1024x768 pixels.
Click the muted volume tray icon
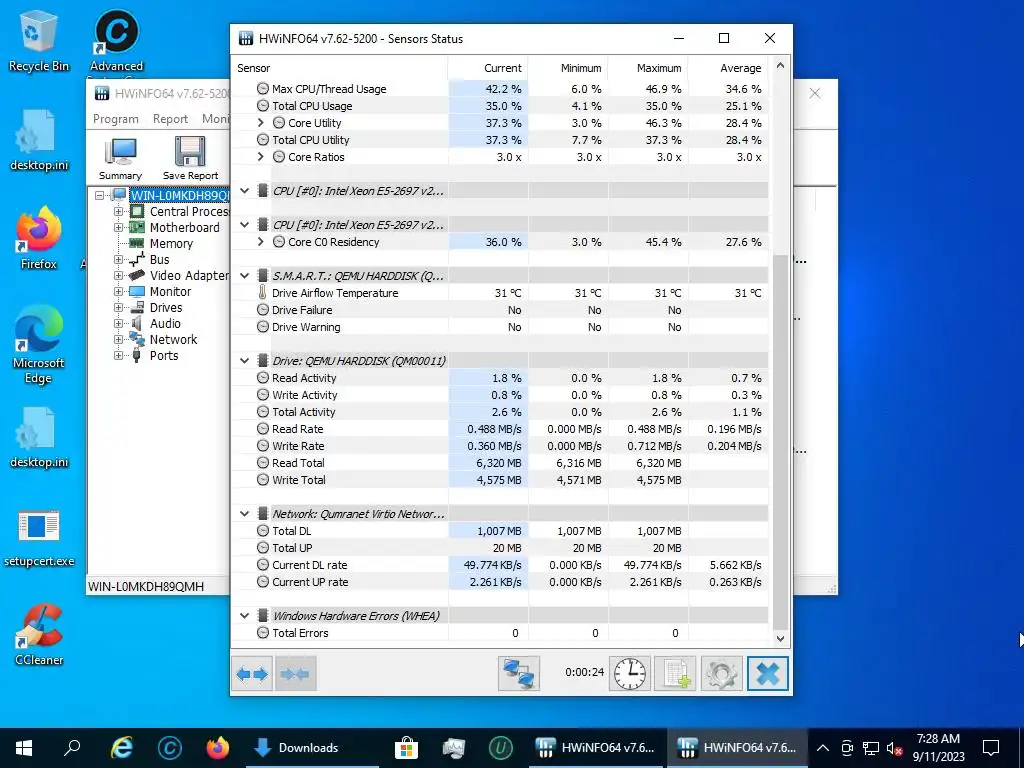click(x=894, y=748)
